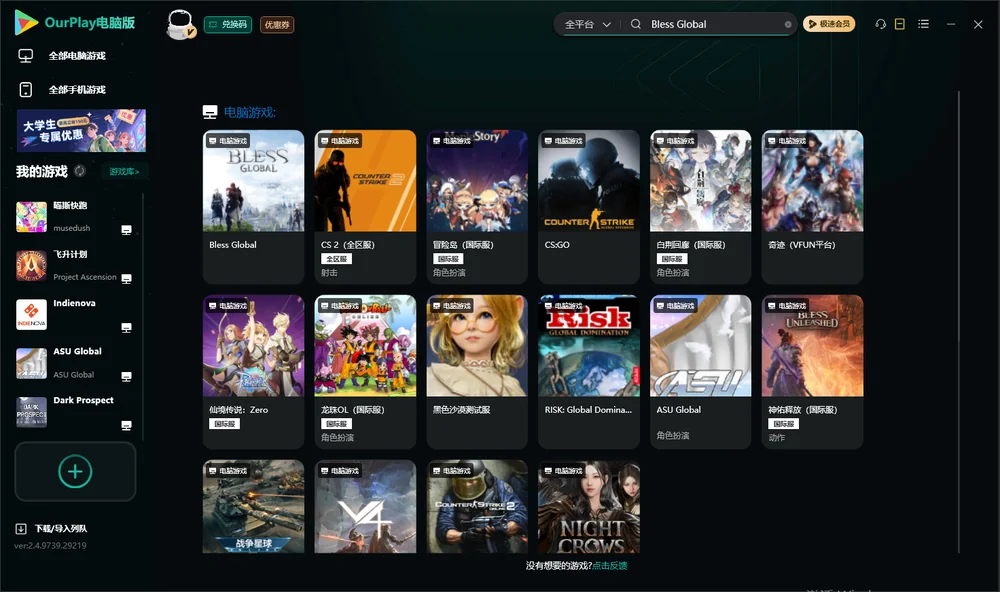Click the PC icon on Indienova row
This screenshot has height=592, width=1000.
[126, 328]
